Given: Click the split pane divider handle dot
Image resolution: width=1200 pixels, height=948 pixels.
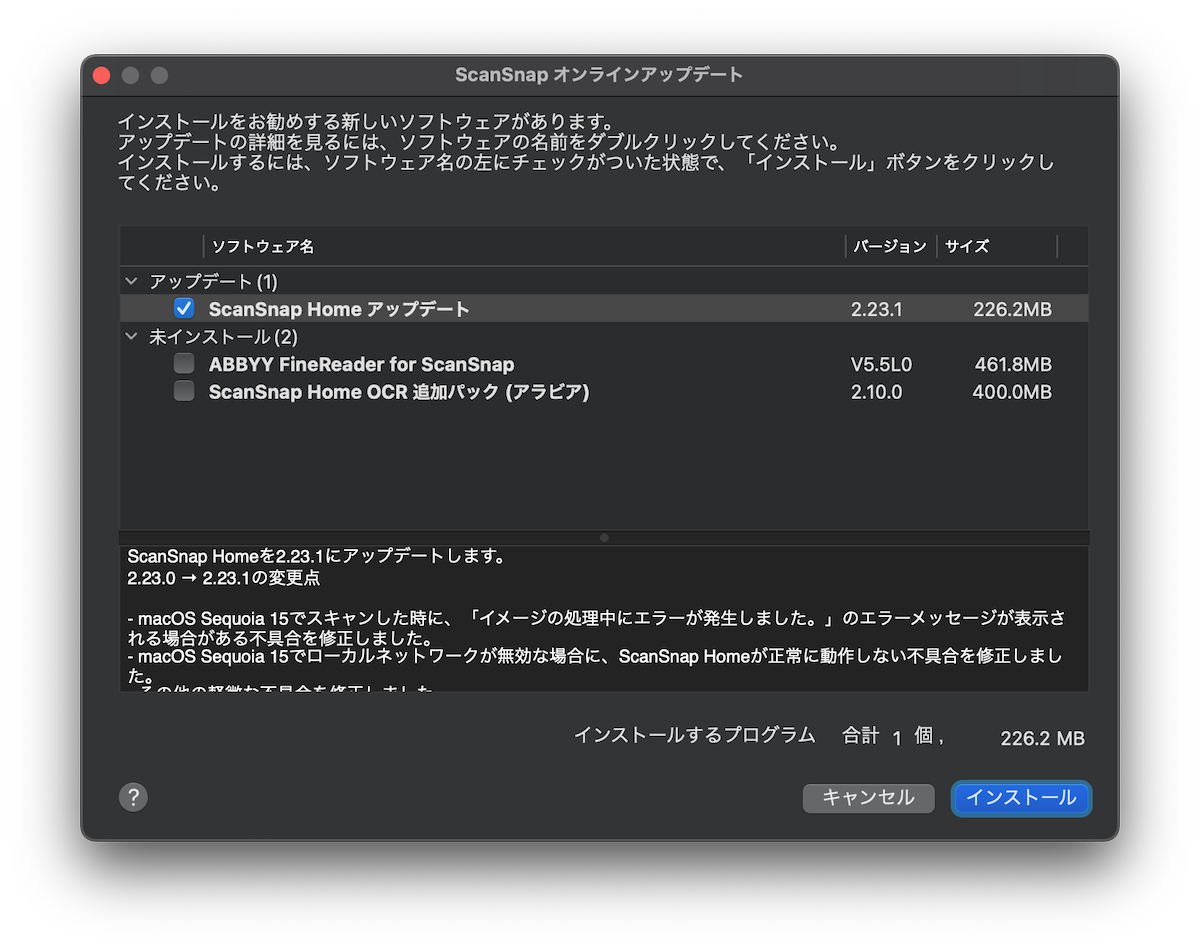Looking at the screenshot, I should [x=604, y=538].
